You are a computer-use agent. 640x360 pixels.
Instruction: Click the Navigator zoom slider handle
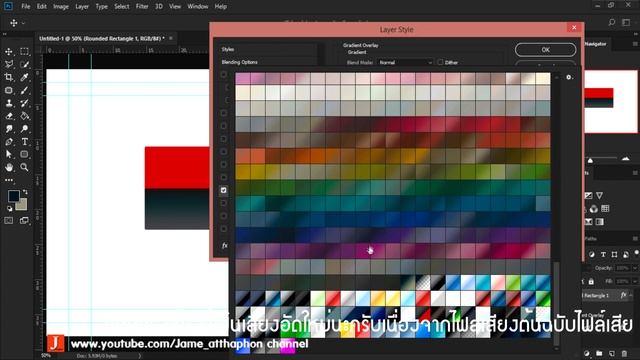(x=590, y=160)
